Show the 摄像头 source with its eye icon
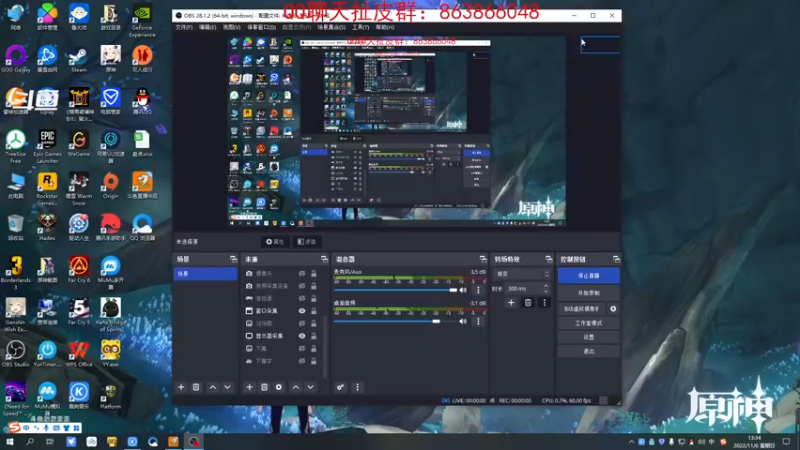The width and height of the screenshot is (800, 450). point(302,273)
